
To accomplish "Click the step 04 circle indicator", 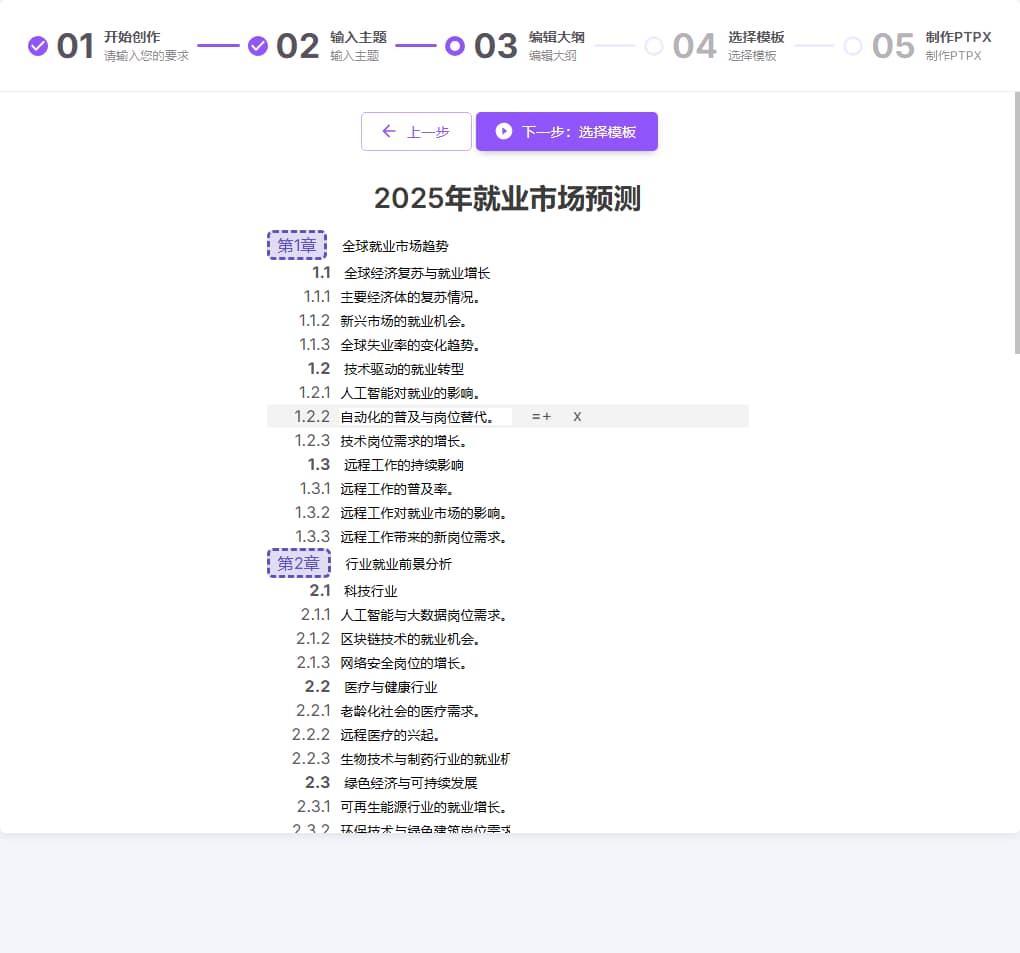I will pos(654,46).
